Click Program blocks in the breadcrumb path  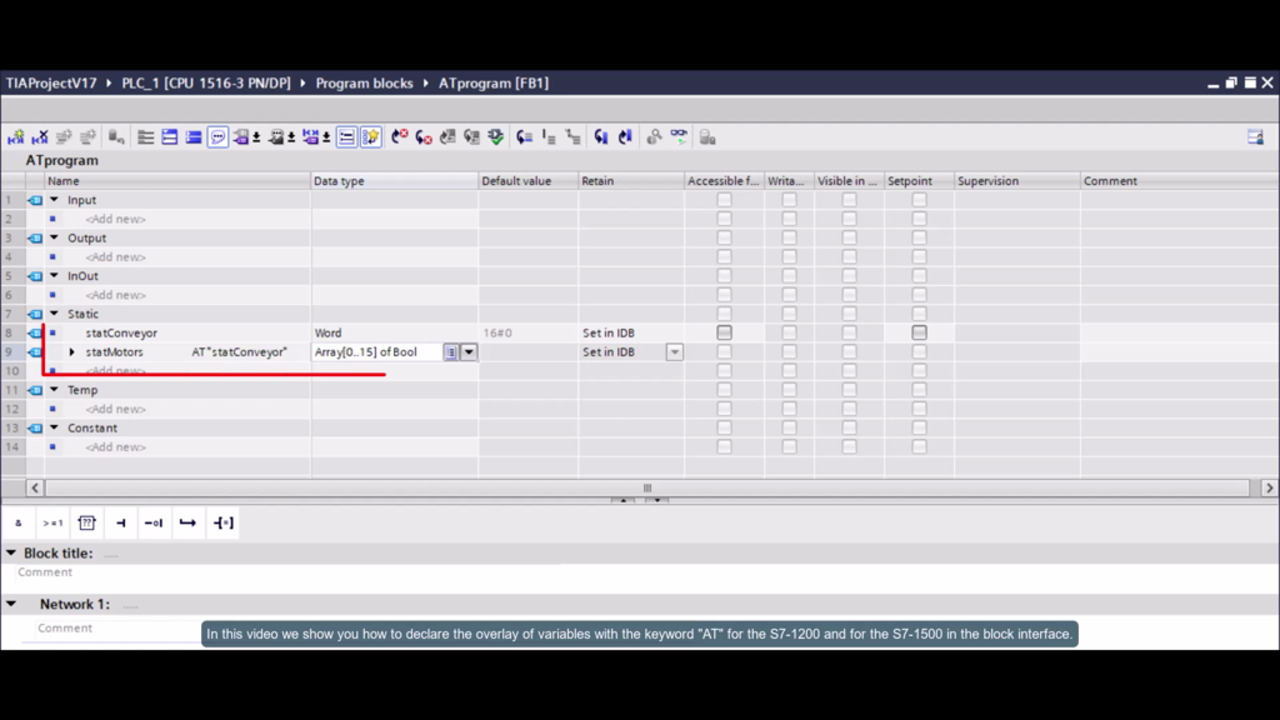[364, 83]
